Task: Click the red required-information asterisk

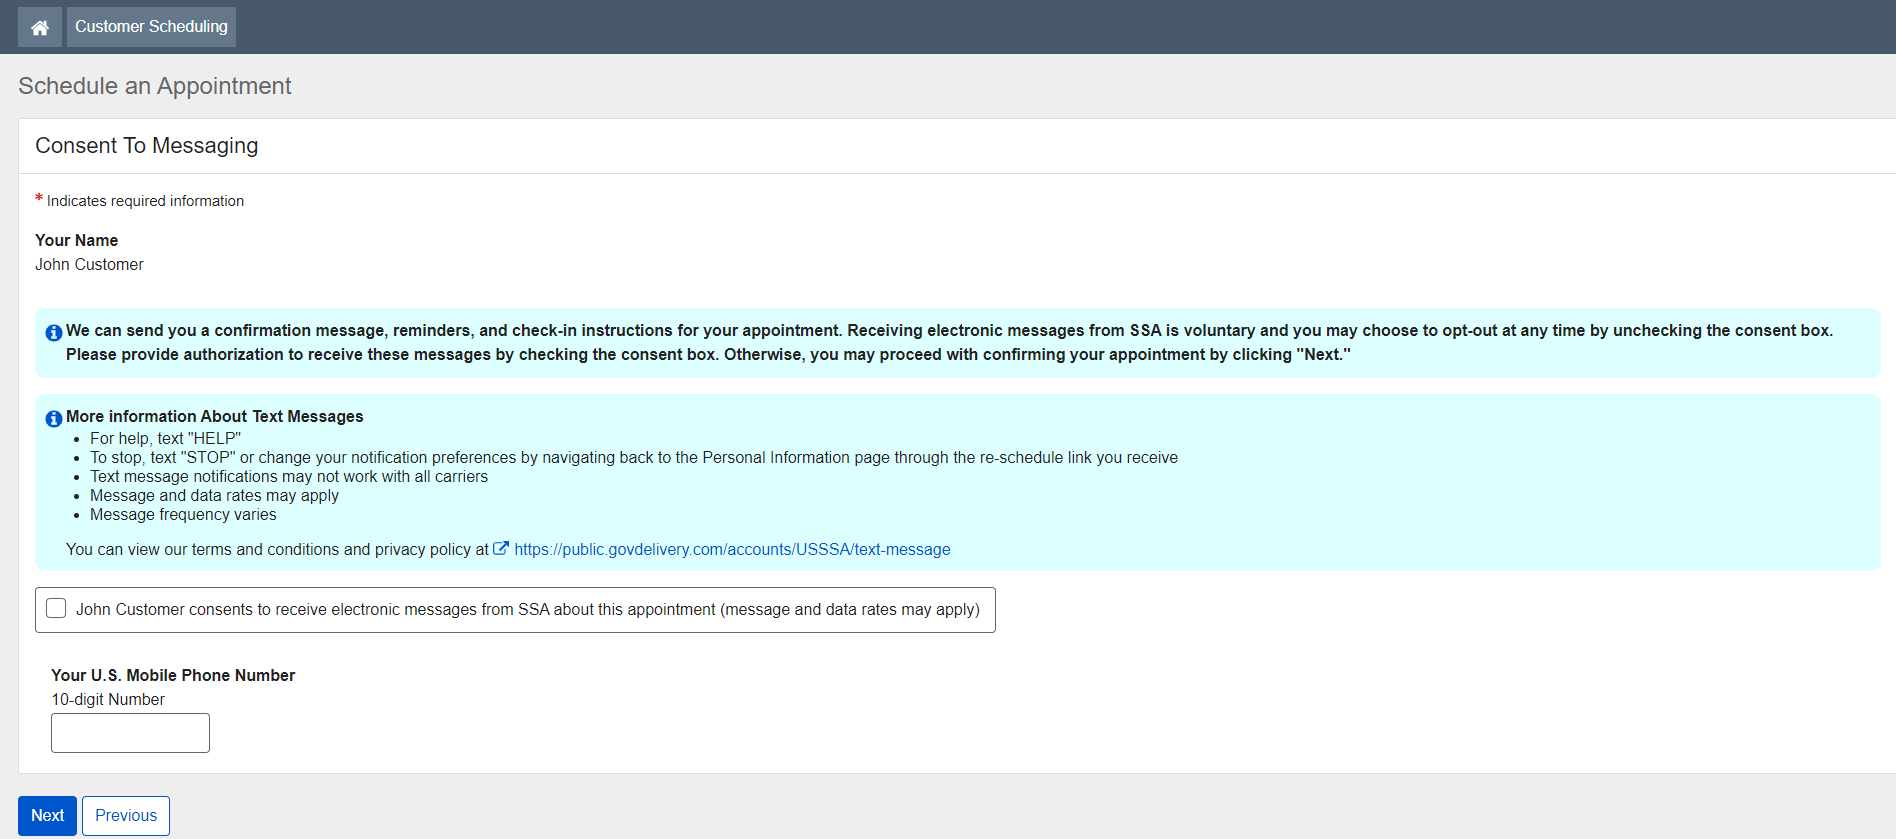Action: point(39,199)
